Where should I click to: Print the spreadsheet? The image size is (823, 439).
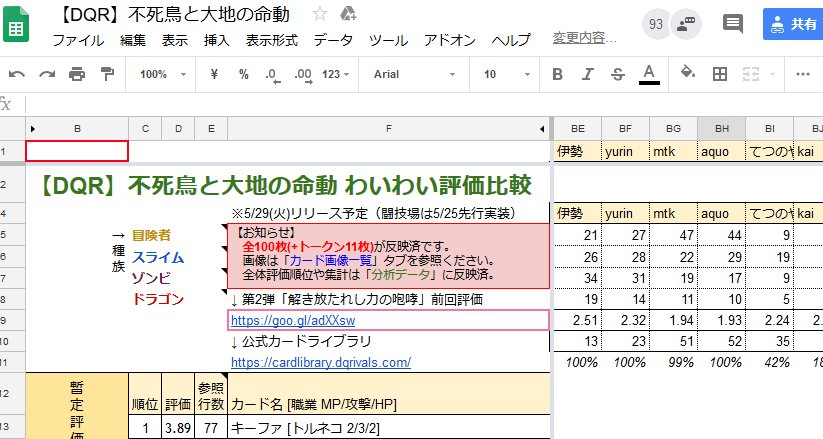pos(77,75)
